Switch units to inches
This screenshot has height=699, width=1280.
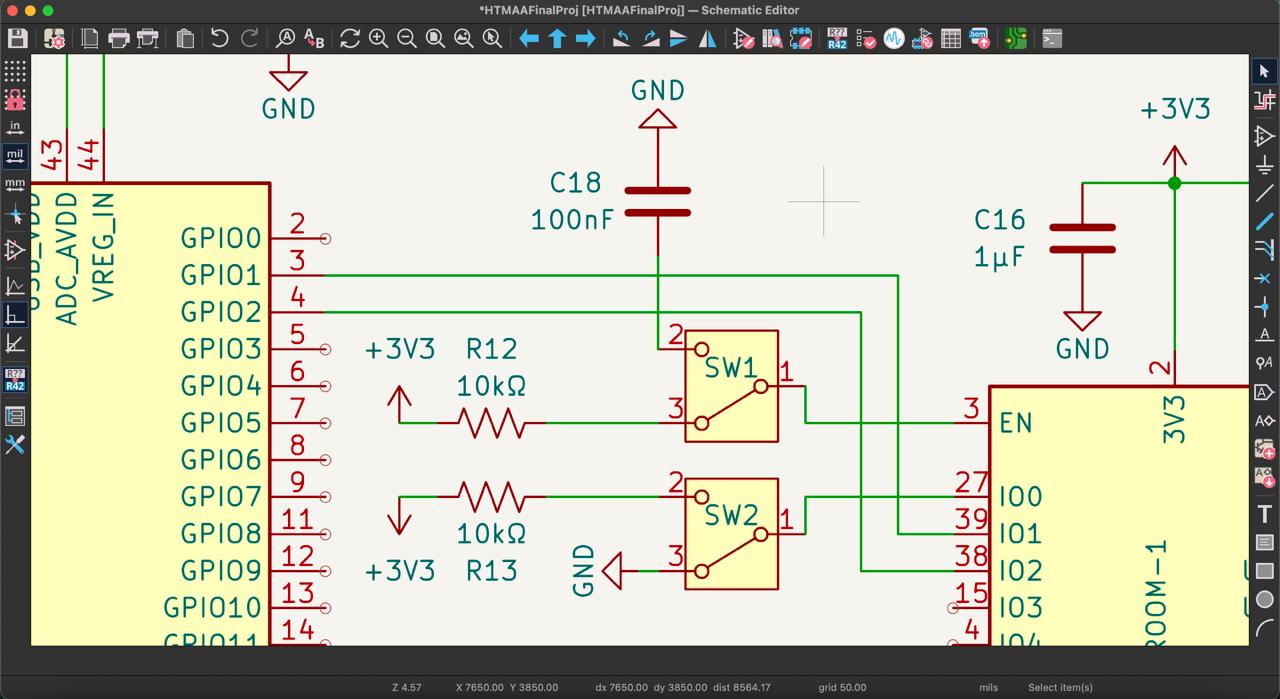[x=15, y=128]
